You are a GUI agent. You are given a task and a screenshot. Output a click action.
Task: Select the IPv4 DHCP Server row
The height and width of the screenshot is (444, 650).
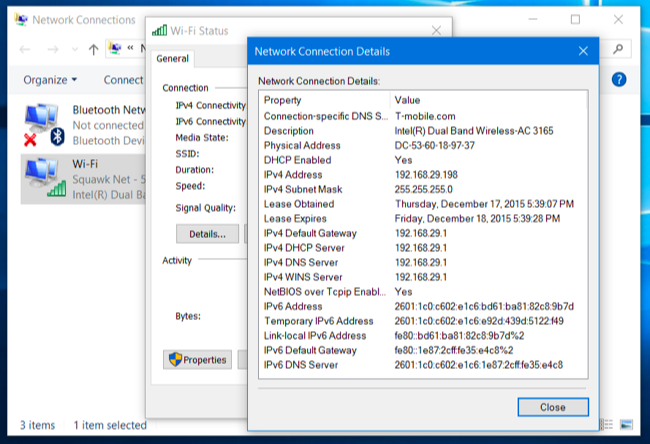click(x=423, y=248)
